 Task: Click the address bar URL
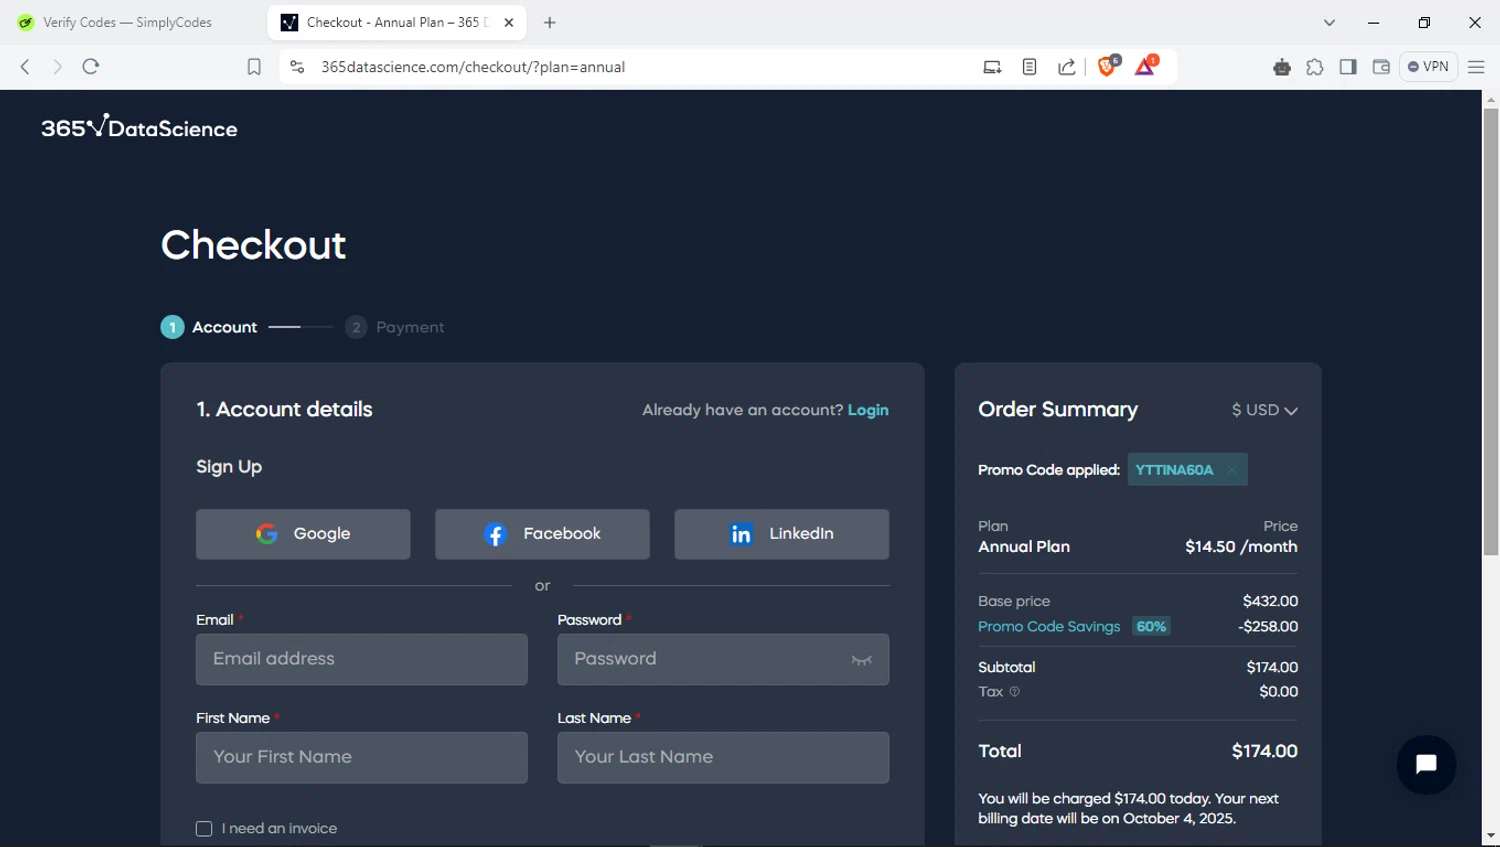(473, 67)
